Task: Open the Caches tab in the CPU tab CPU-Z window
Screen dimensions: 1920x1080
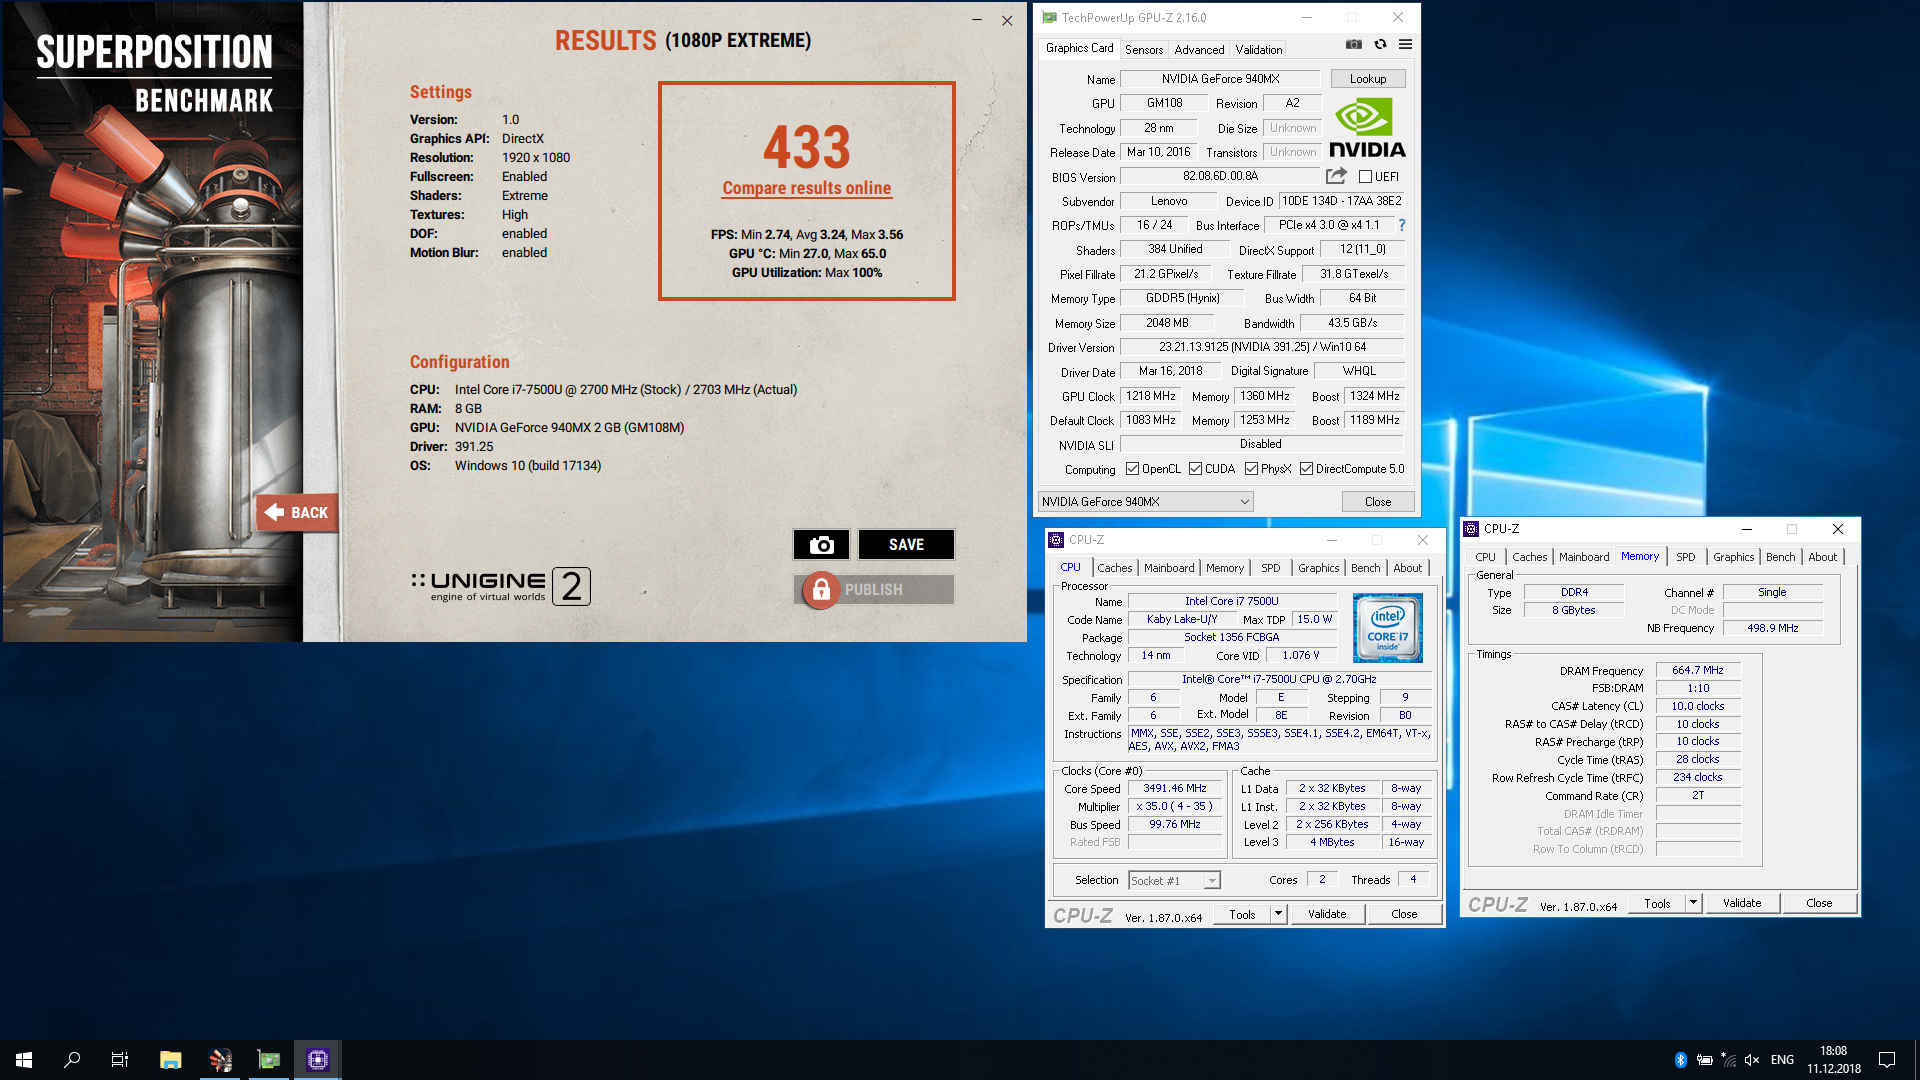Action: click(x=1115, y=568)
